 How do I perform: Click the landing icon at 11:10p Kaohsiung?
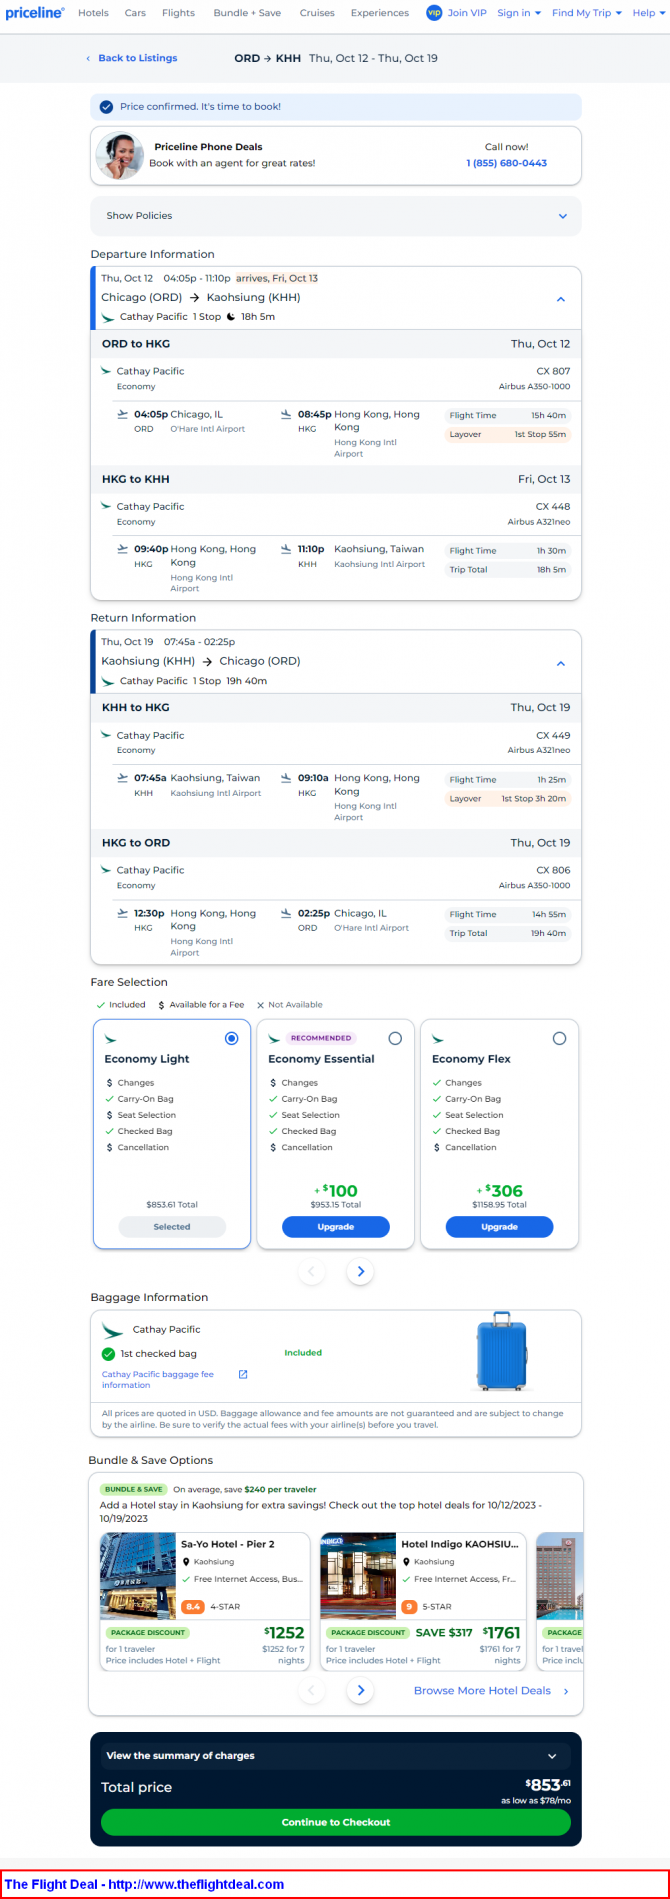pos(286,549)
